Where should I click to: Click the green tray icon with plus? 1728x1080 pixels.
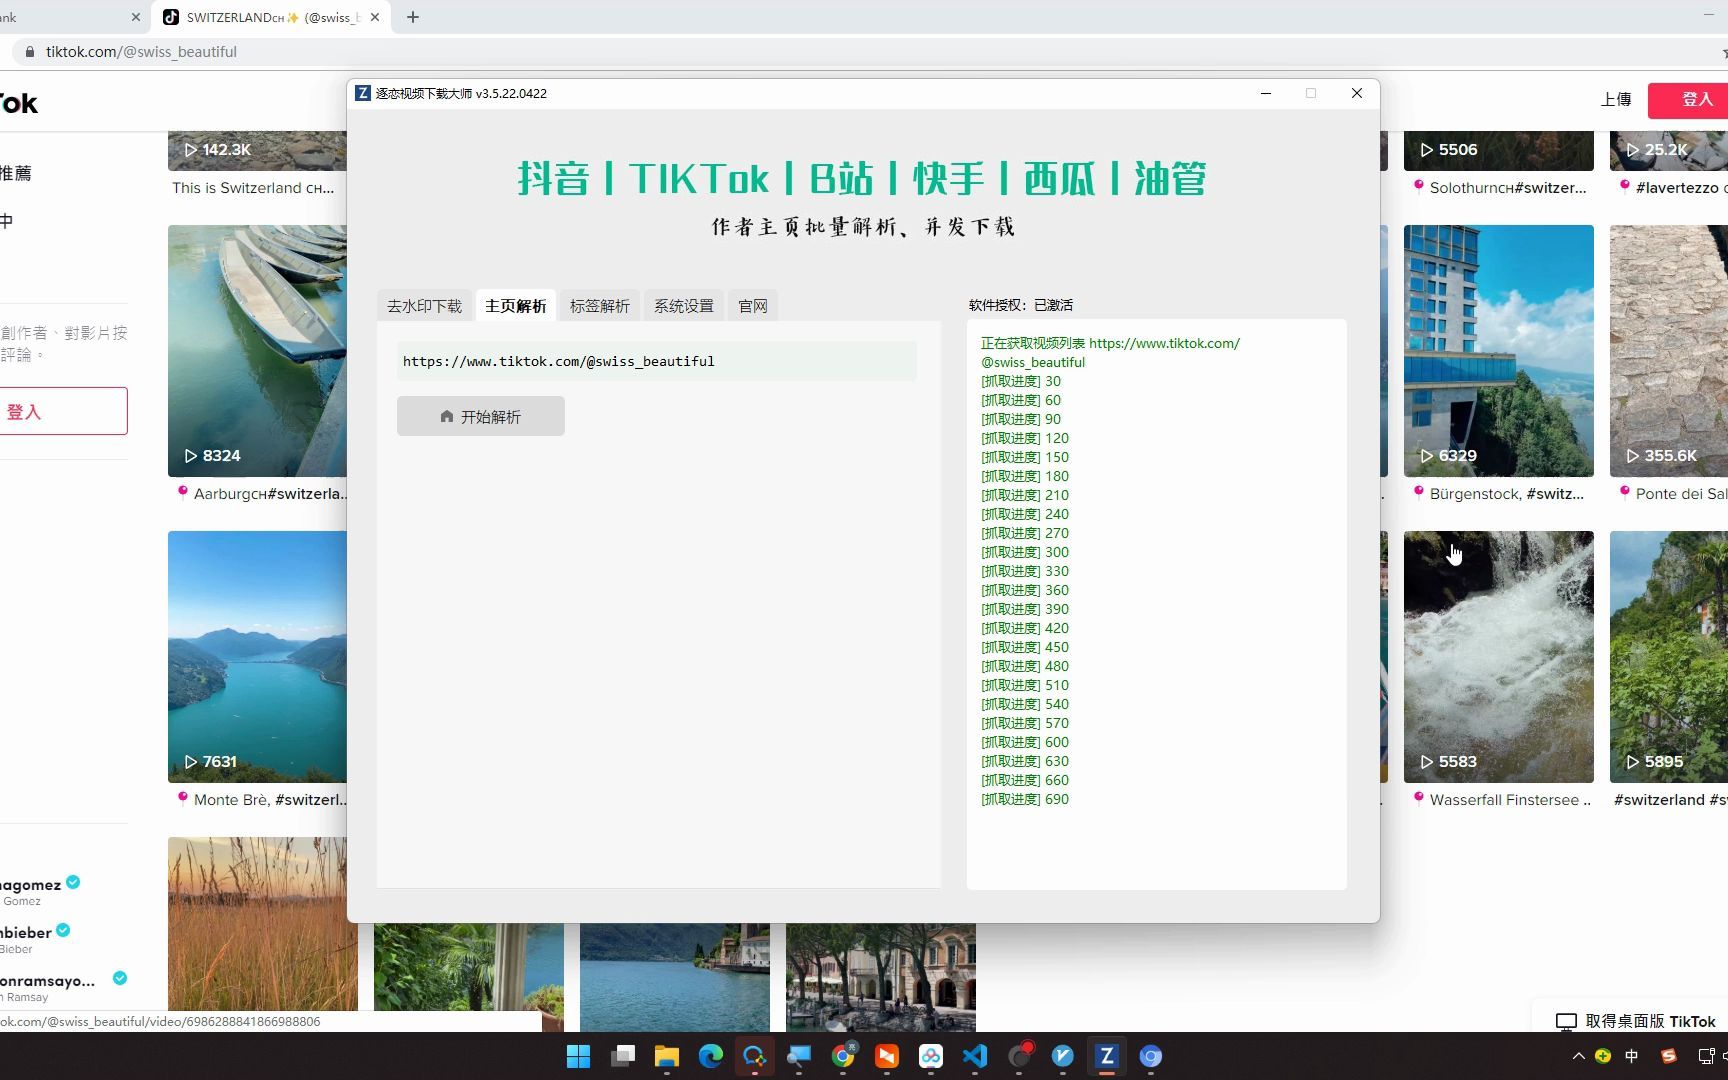[x=1603, y=1056]
